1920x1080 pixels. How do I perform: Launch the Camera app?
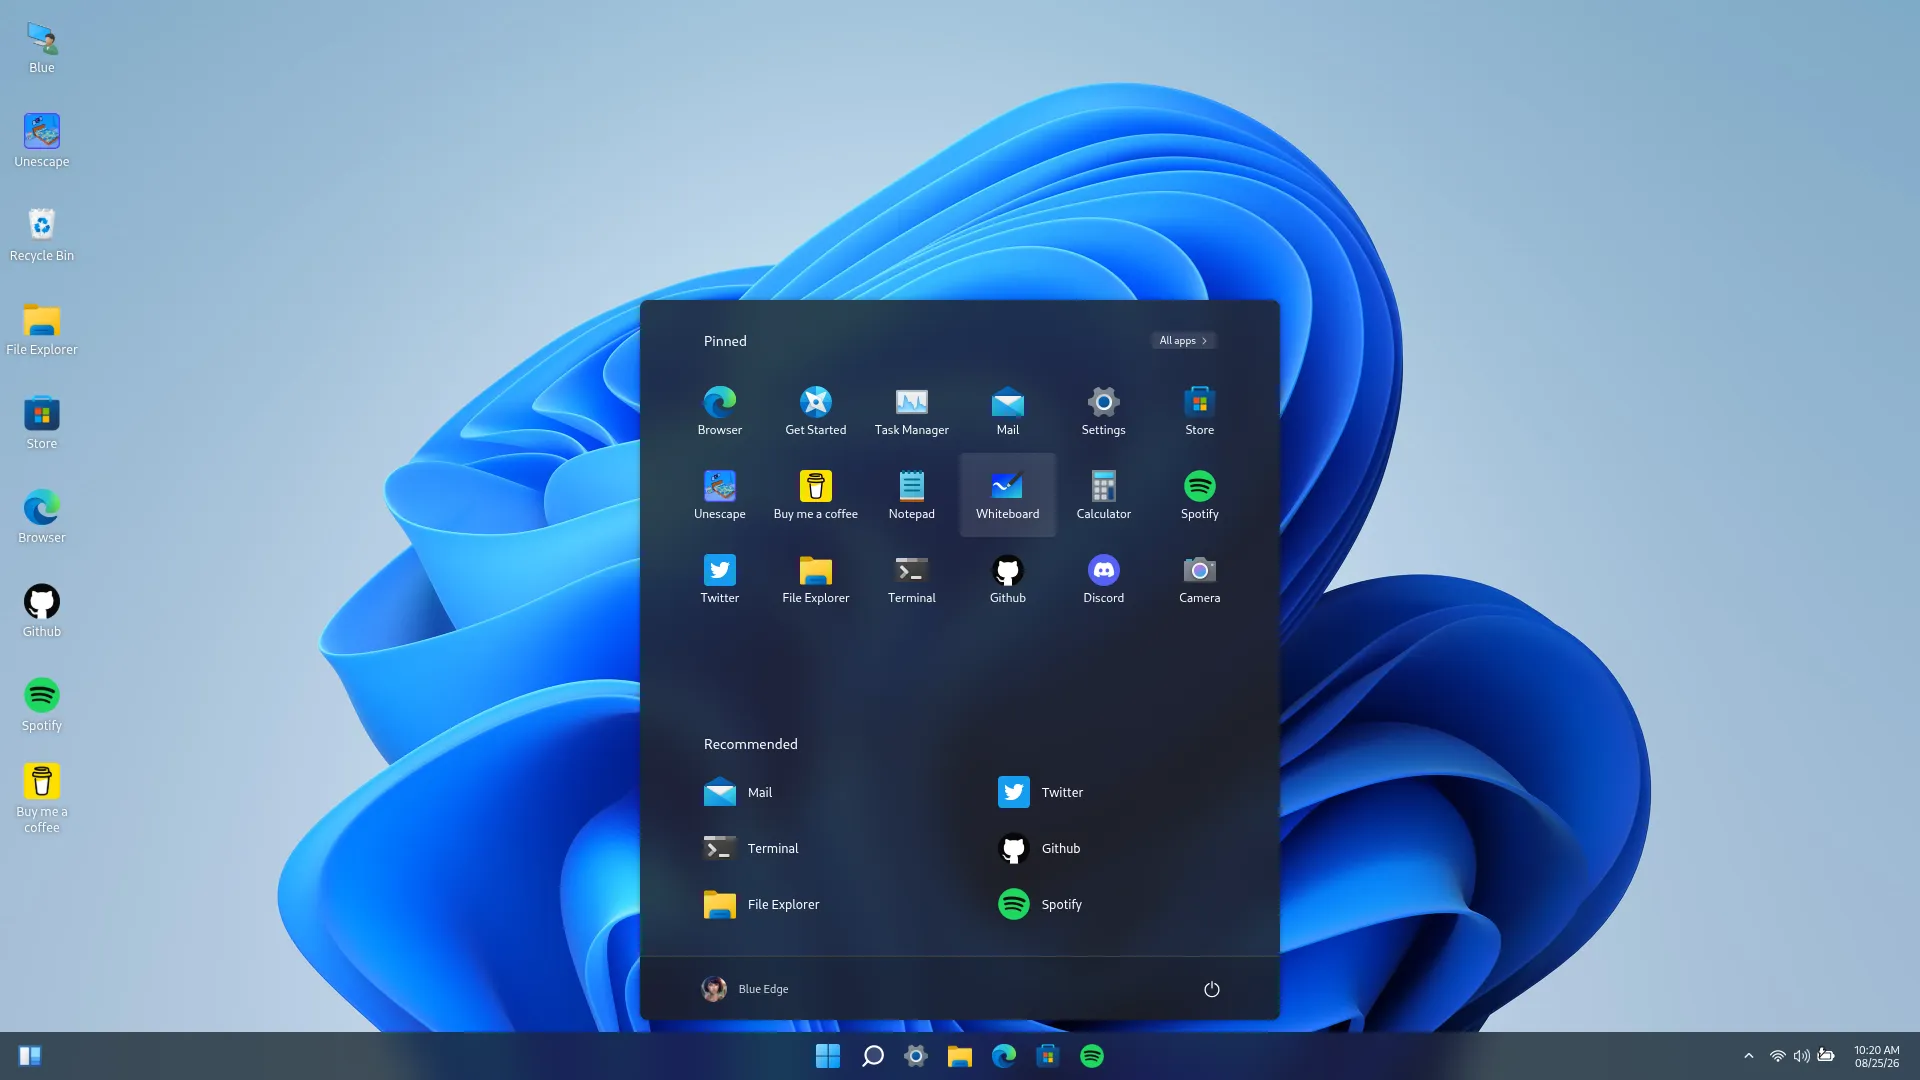coord(1200,579)
